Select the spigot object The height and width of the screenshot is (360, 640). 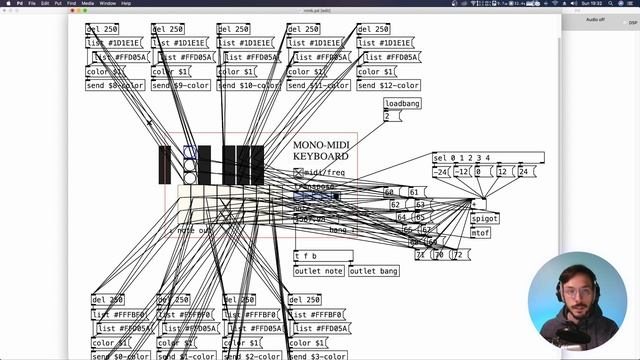point(484,218)
